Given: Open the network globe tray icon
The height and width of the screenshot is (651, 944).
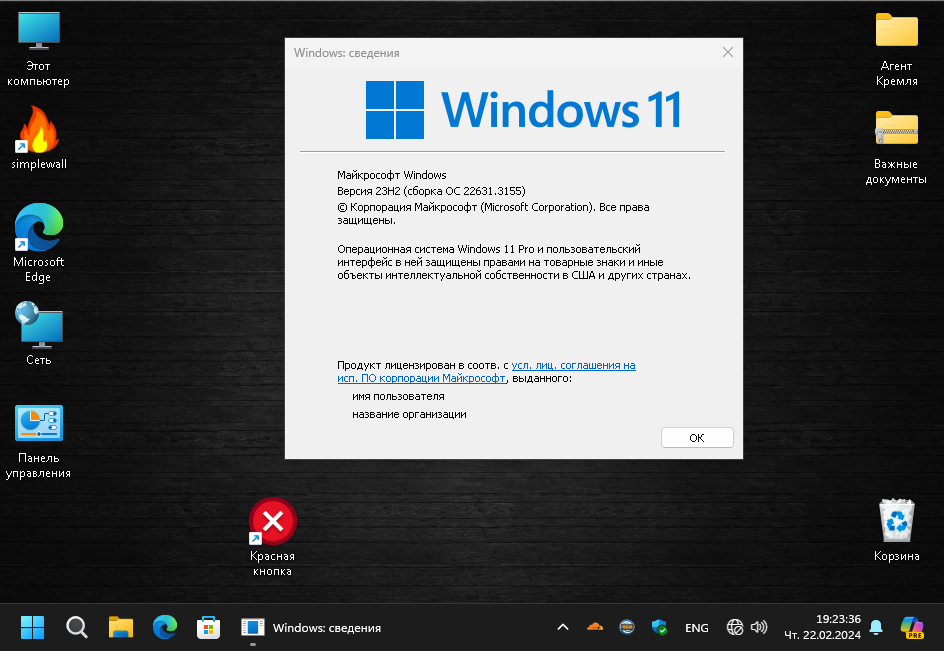Looking at the screenshot, I should [x=734, y=628].
